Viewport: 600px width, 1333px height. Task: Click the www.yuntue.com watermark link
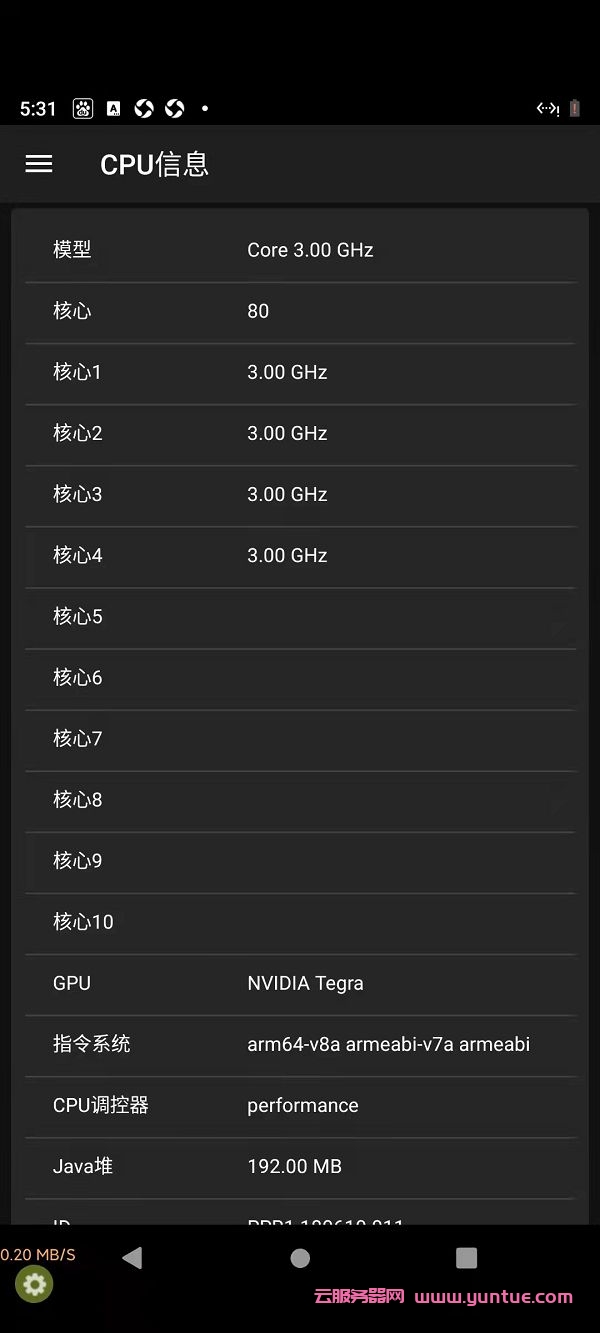pos(493,1297)
